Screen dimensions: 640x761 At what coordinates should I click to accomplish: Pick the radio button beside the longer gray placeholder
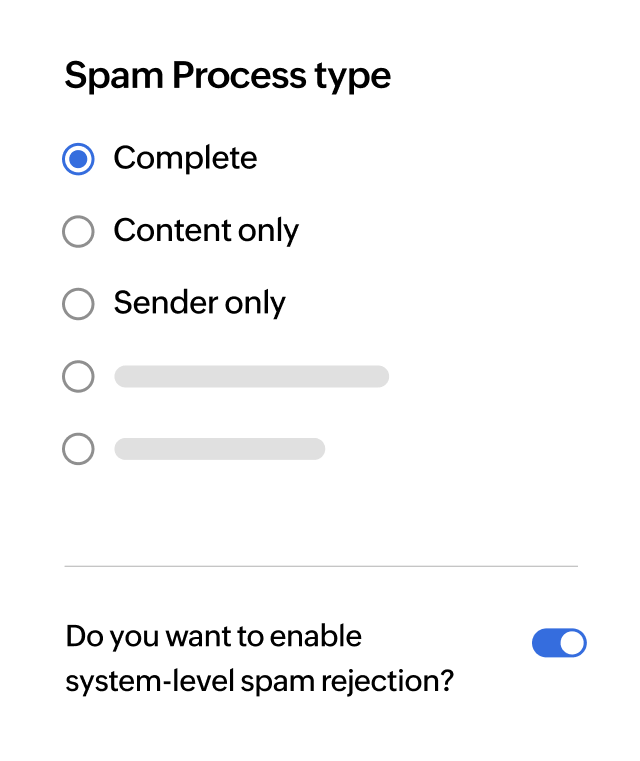click(78, 377)
